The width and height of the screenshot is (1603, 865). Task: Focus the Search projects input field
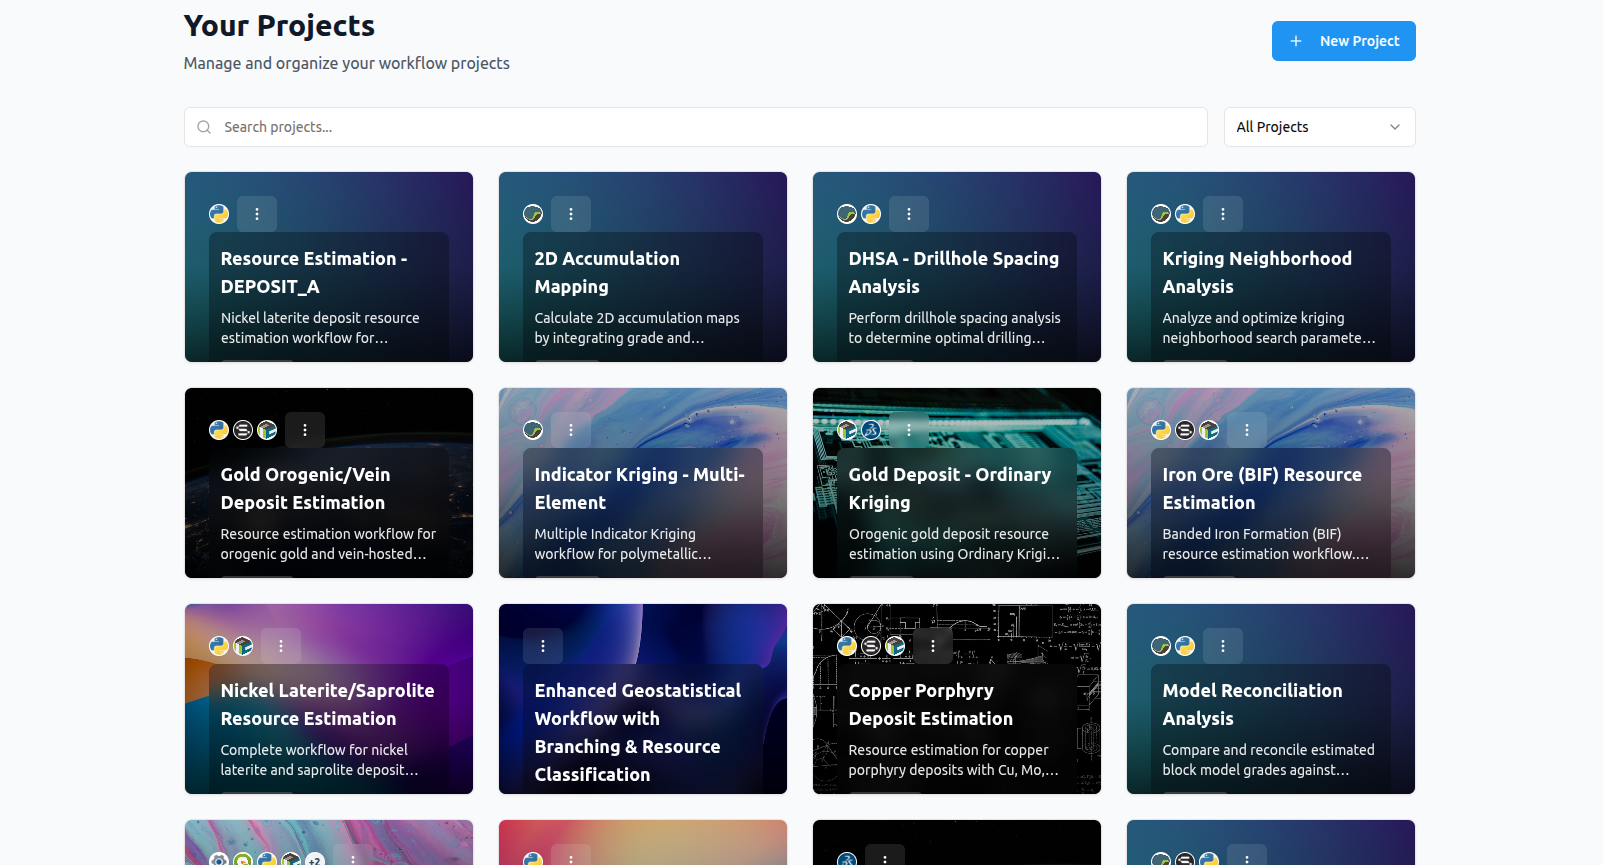coord(695,127)
